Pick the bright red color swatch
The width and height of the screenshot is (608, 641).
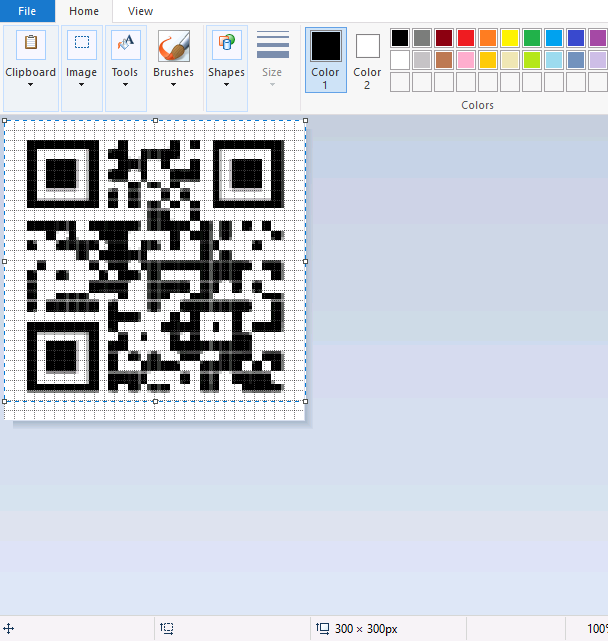pyautogui.click(x=466, y=38)
